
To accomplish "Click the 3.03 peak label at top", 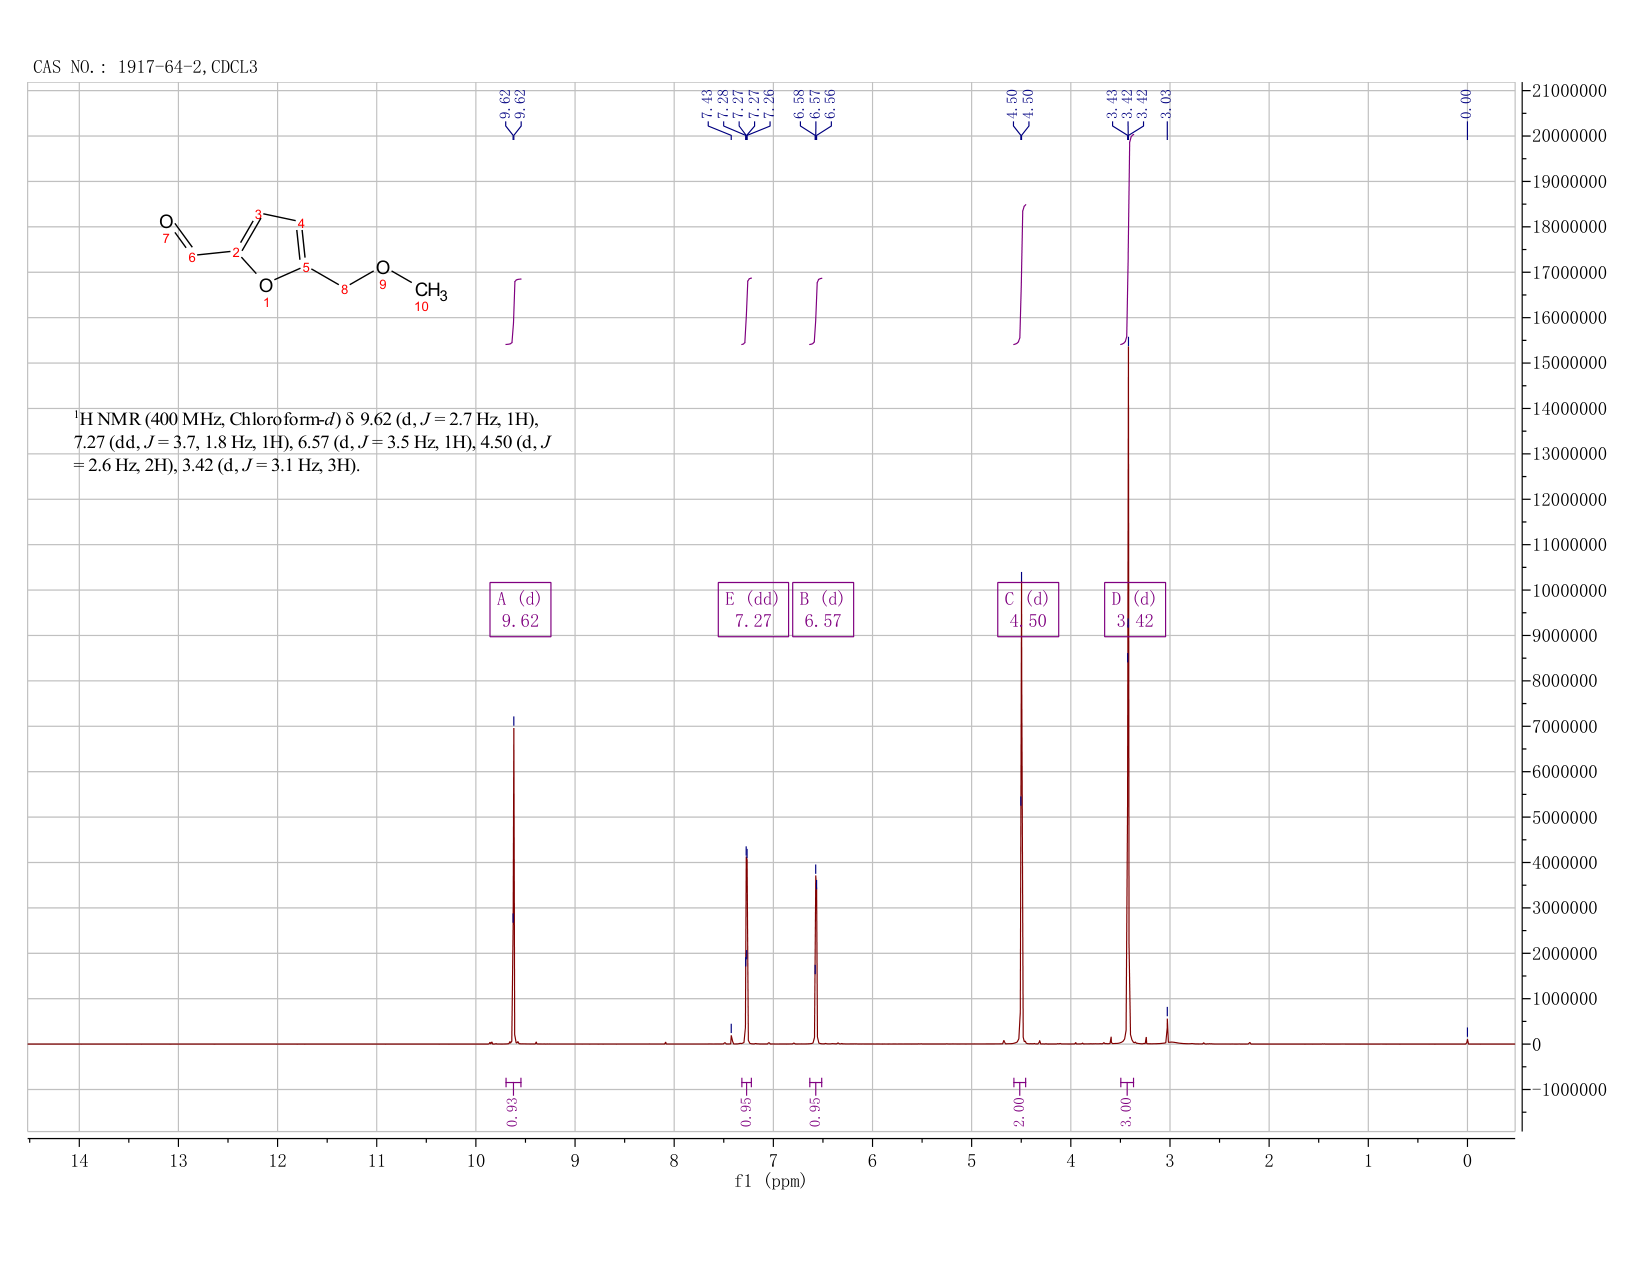I will click(x=1167, y=103).
